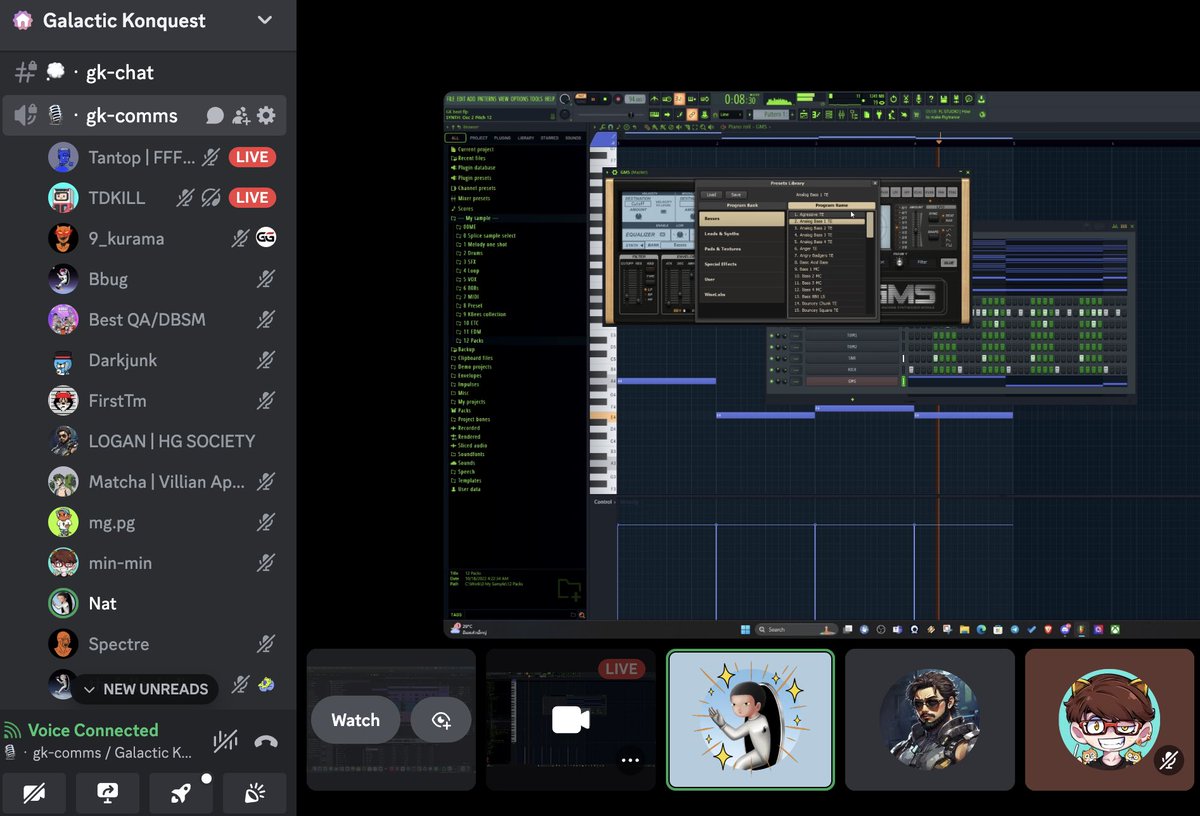The height and width of the screenshot is (816, 1200).
Task: Expand Plugin database in FL browser
Action: coord(477,168)
